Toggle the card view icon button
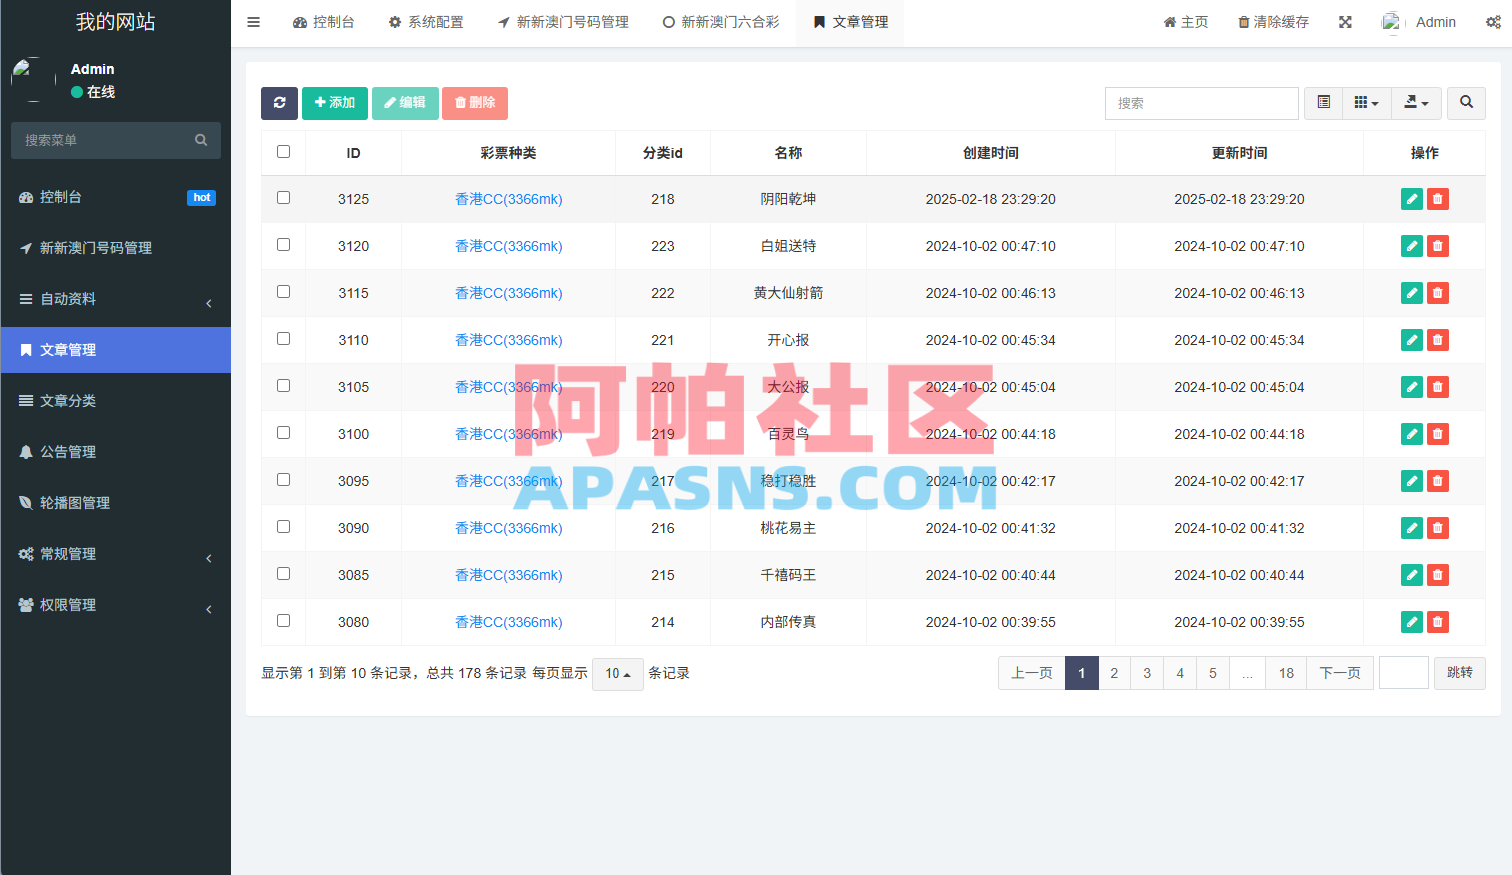Image resolution: width=1512 pixels, height=875 pixels. (x=1323, y=103)
